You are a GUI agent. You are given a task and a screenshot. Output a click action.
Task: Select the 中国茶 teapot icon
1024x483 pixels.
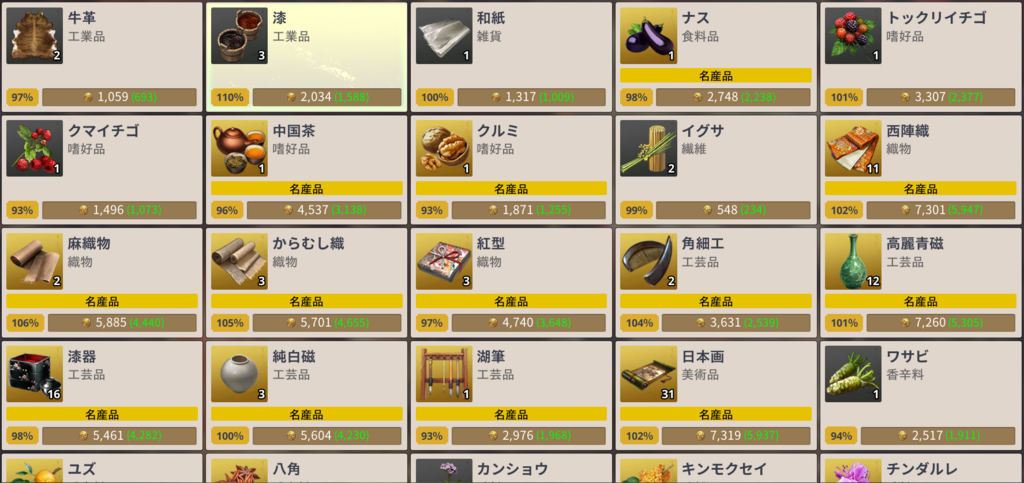click(x=239, y=148)
